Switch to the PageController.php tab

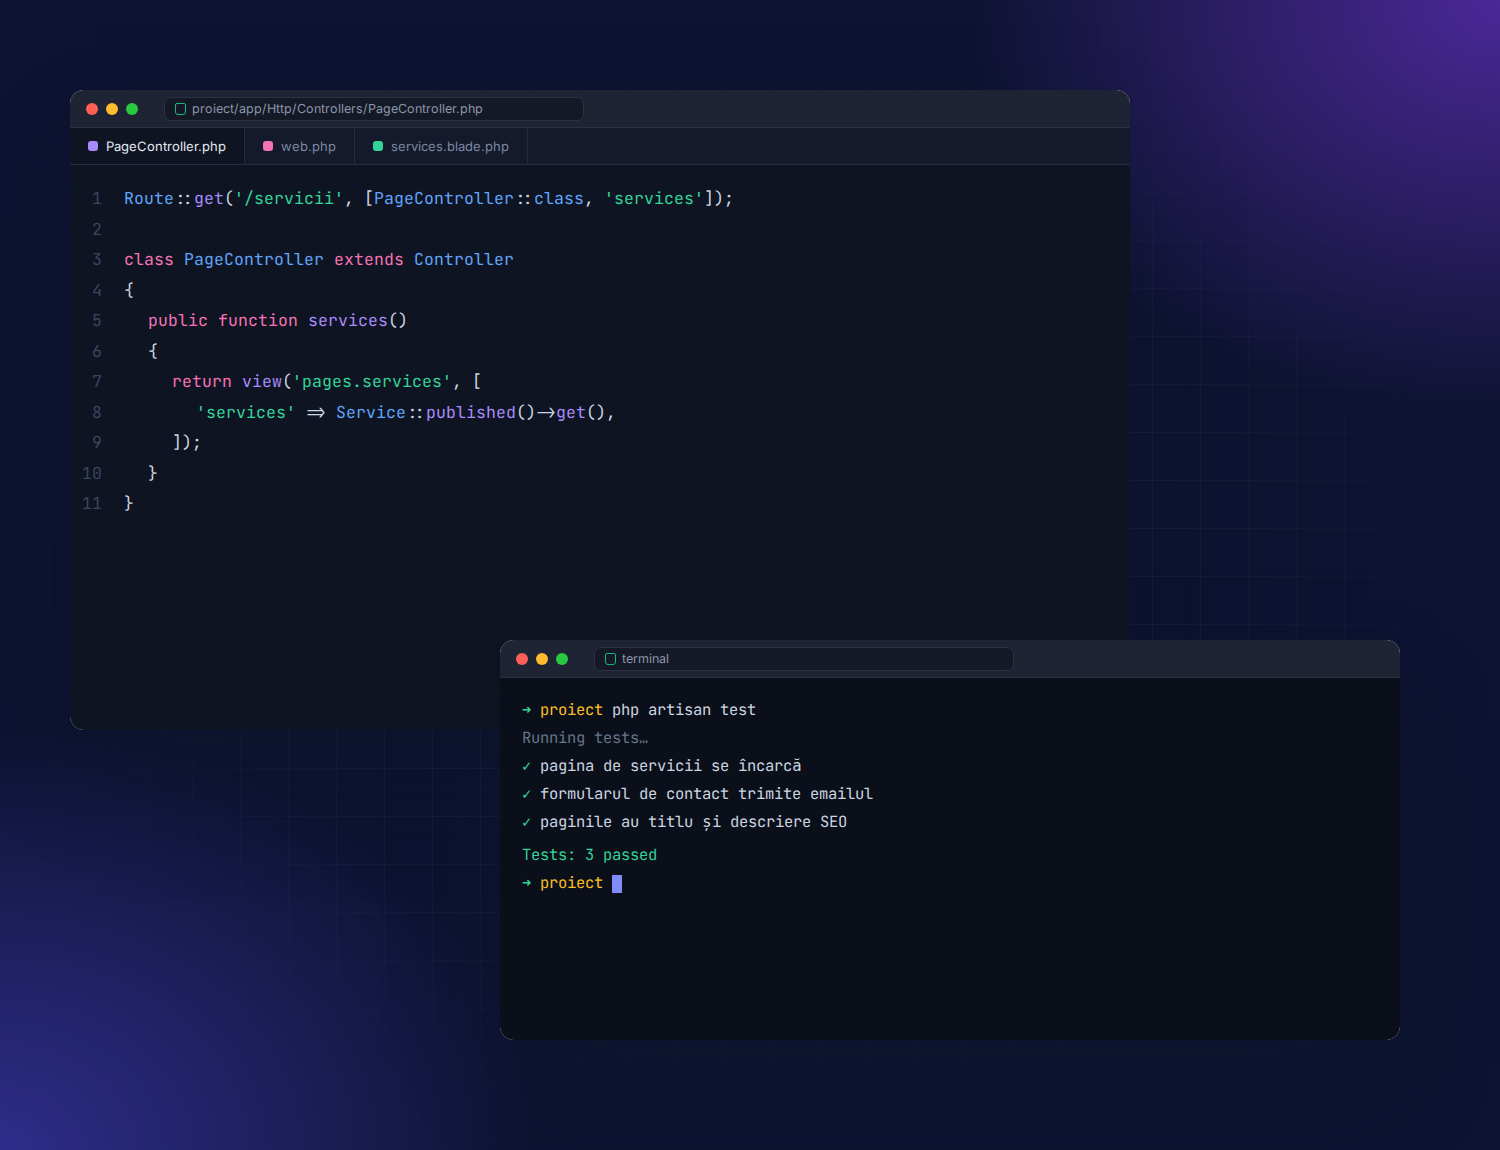coord(157,146)
